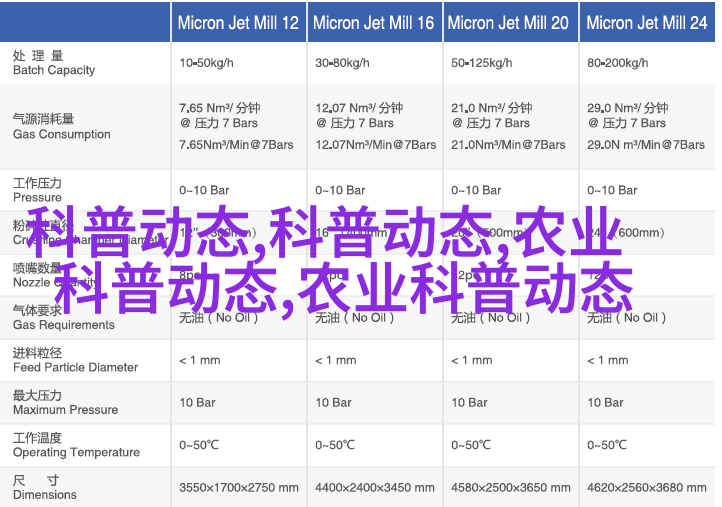Image resolution: width=722 pixels, height=507 pixels.
Task: Select 0~50℃ temperature under Jet Mill 24
Action: [607, 445]
